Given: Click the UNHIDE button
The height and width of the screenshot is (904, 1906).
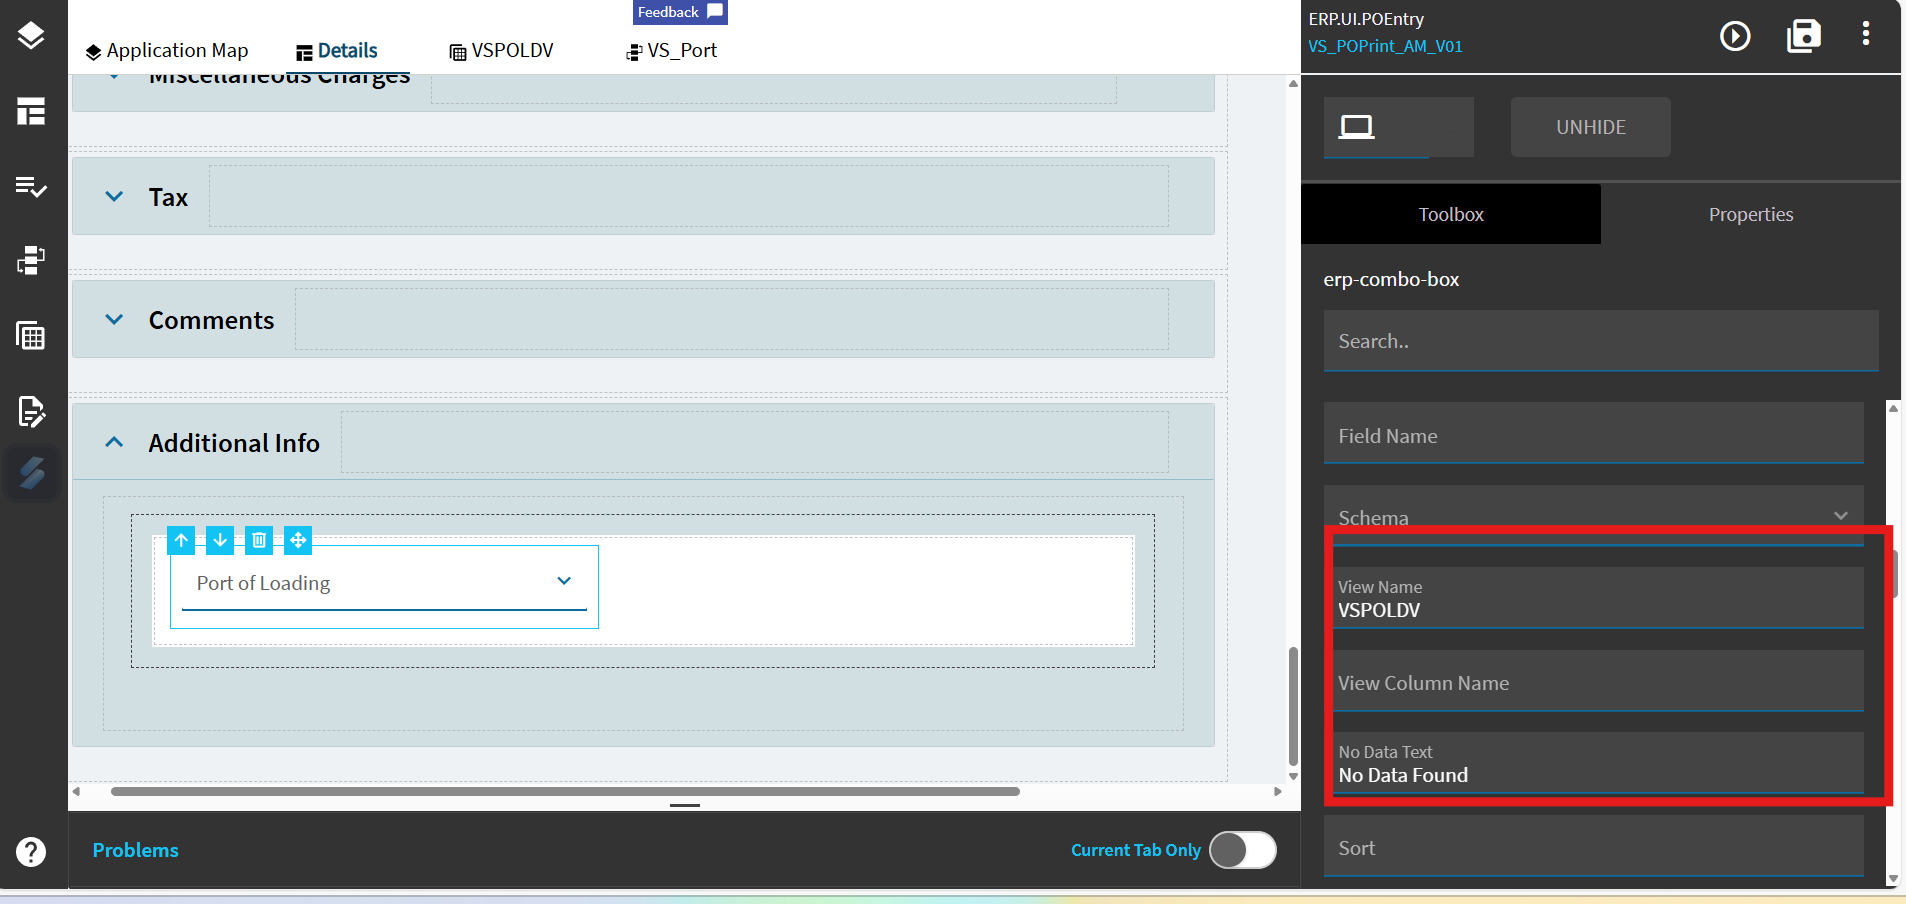Looking at the screenshot, I should [1591, 127].
